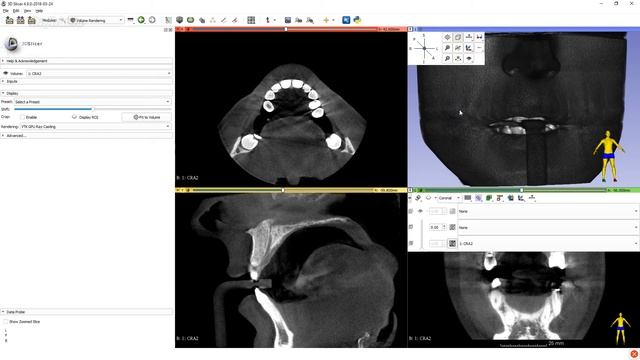Open the Models module shield icon

(x=179, y=20)
